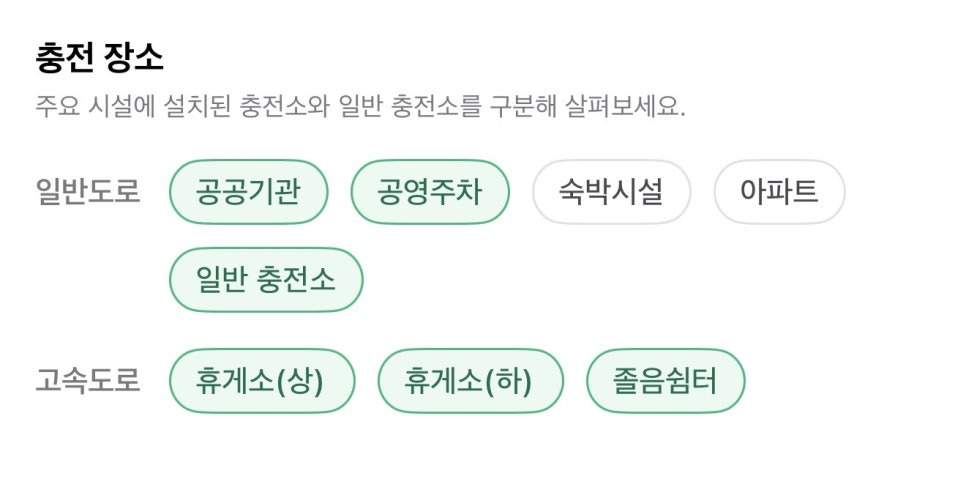Image resolution: width=966 pixels, height=490 pixels.
Task: Exclude public institutions via 공공기관
Action: pyautogui.click(x=248, y=192)
